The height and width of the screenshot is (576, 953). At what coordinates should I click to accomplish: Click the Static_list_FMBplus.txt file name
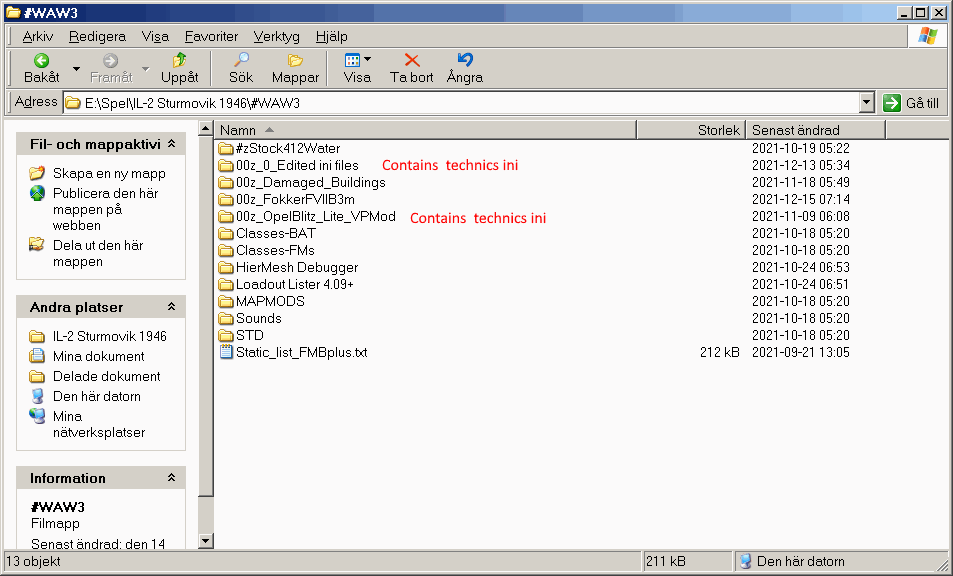tap(301, 352)
